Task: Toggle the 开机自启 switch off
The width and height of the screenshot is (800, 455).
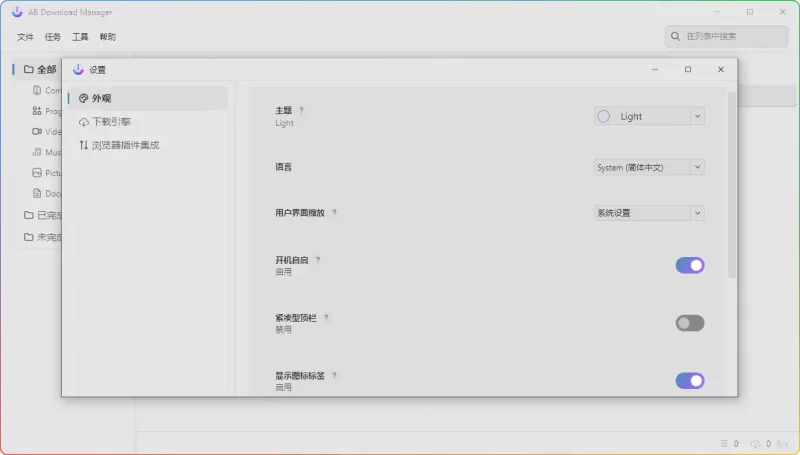Action: coord(690,265)
